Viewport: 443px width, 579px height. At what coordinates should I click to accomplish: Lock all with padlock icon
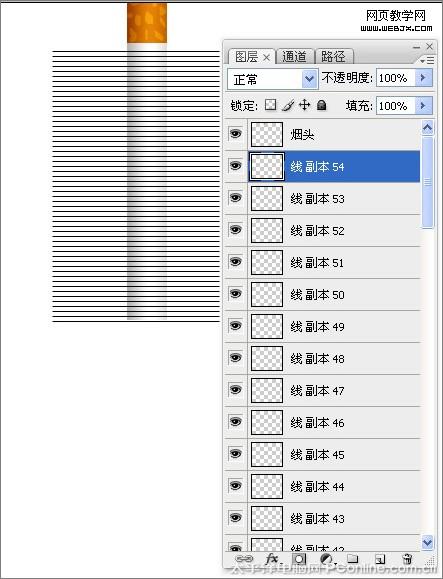tap(322, 105)
